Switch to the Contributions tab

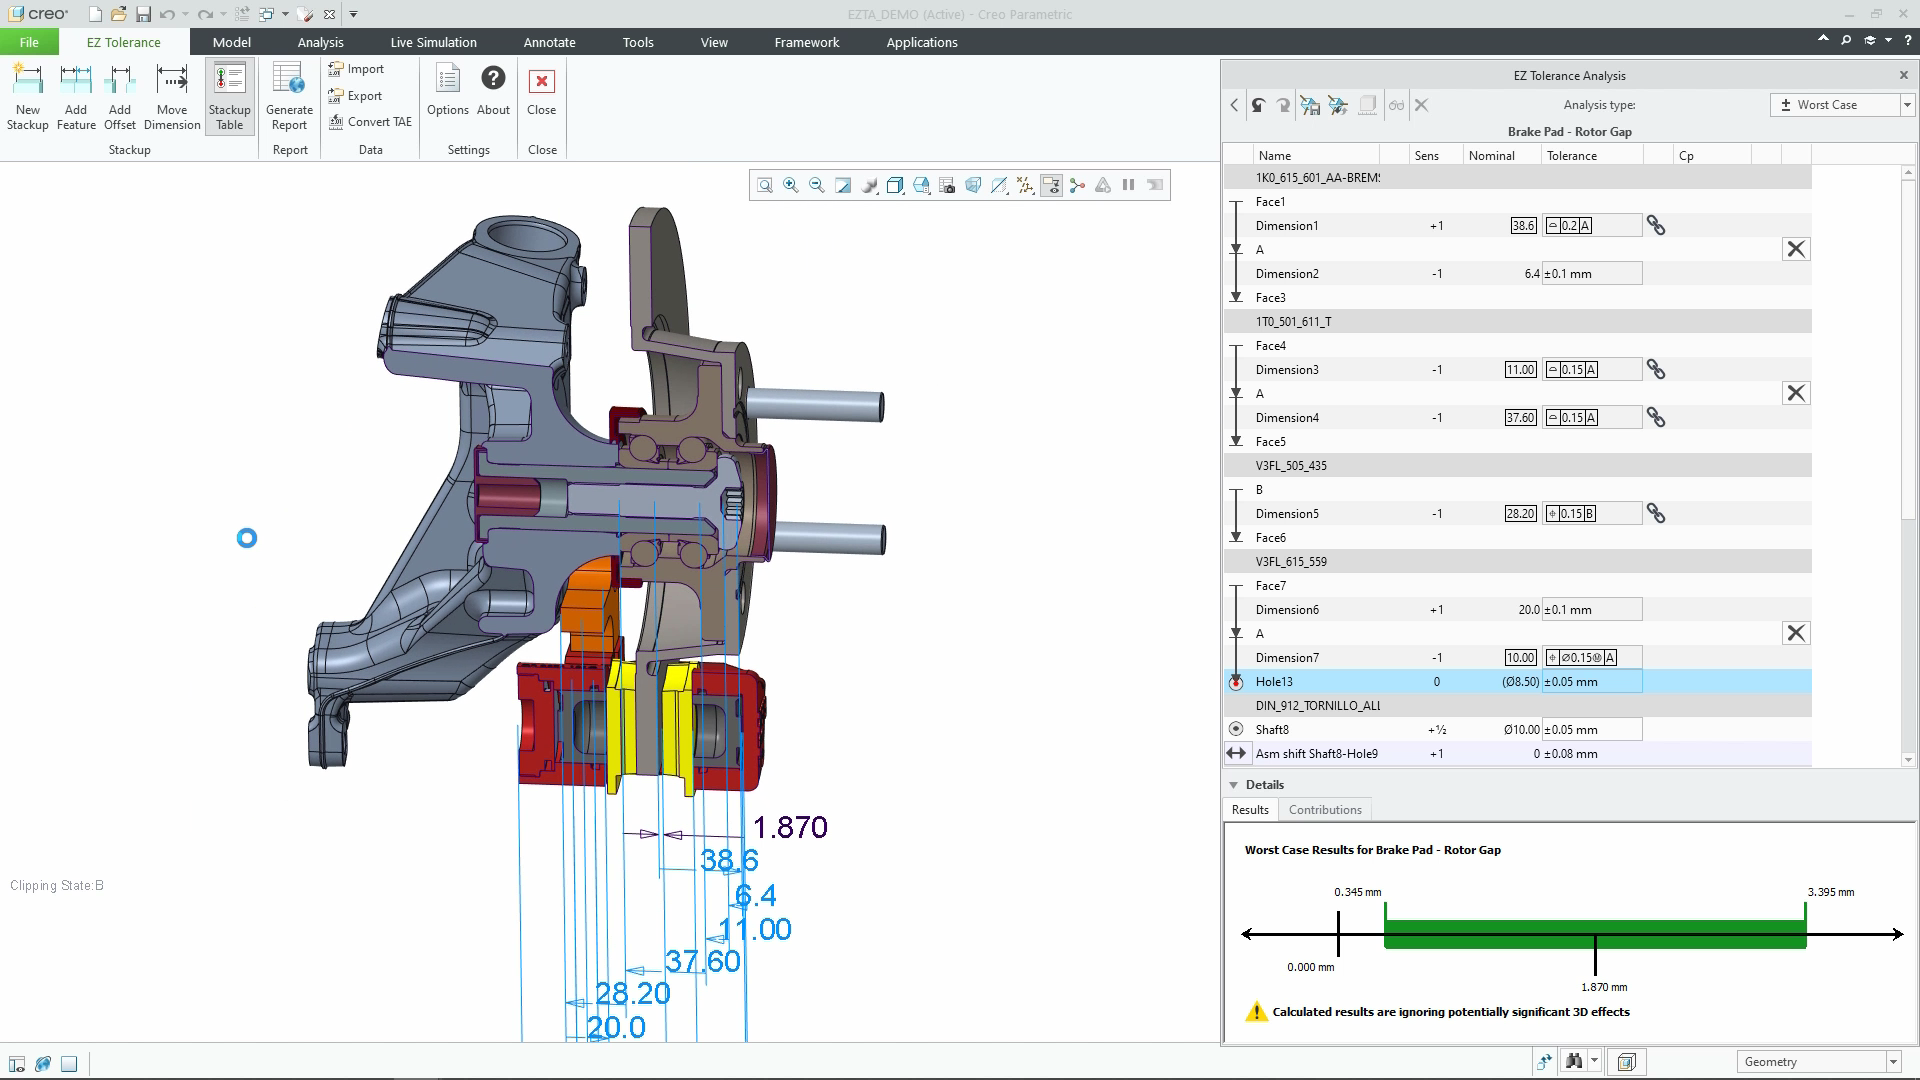(1325, 810)
